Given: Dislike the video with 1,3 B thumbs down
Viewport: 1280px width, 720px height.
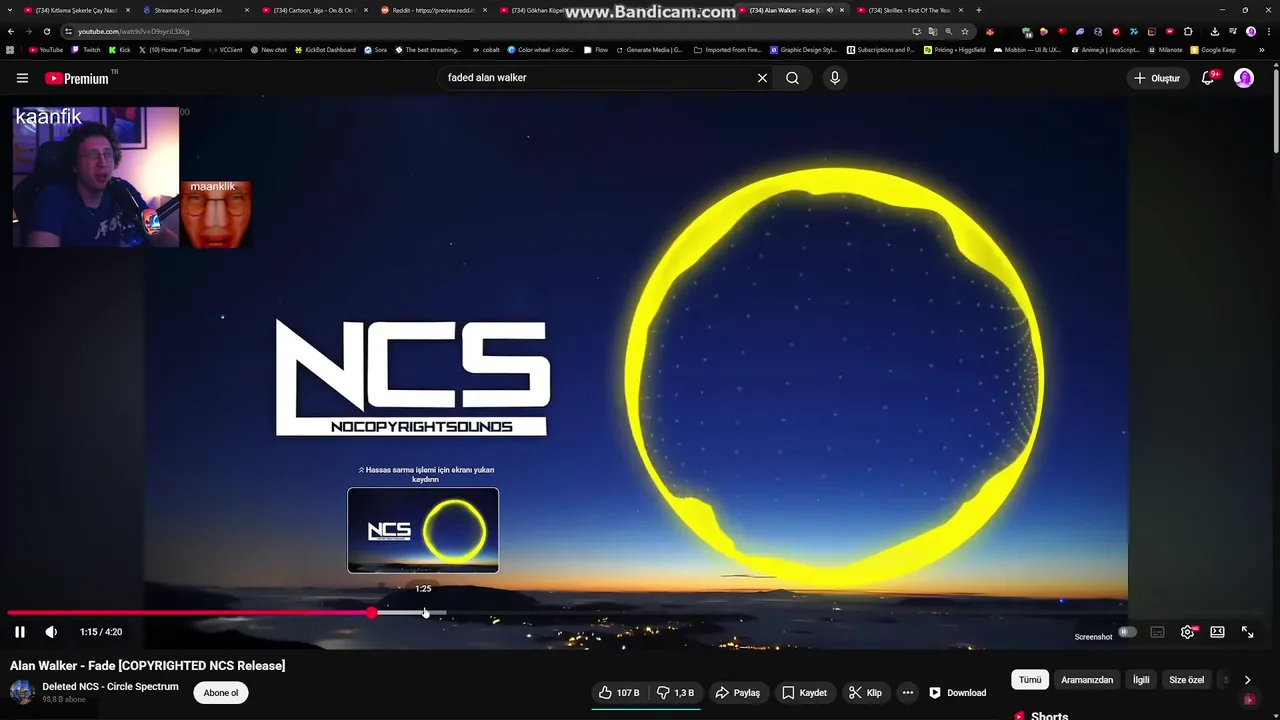Looking at the screenshot, I should (676, 693).
